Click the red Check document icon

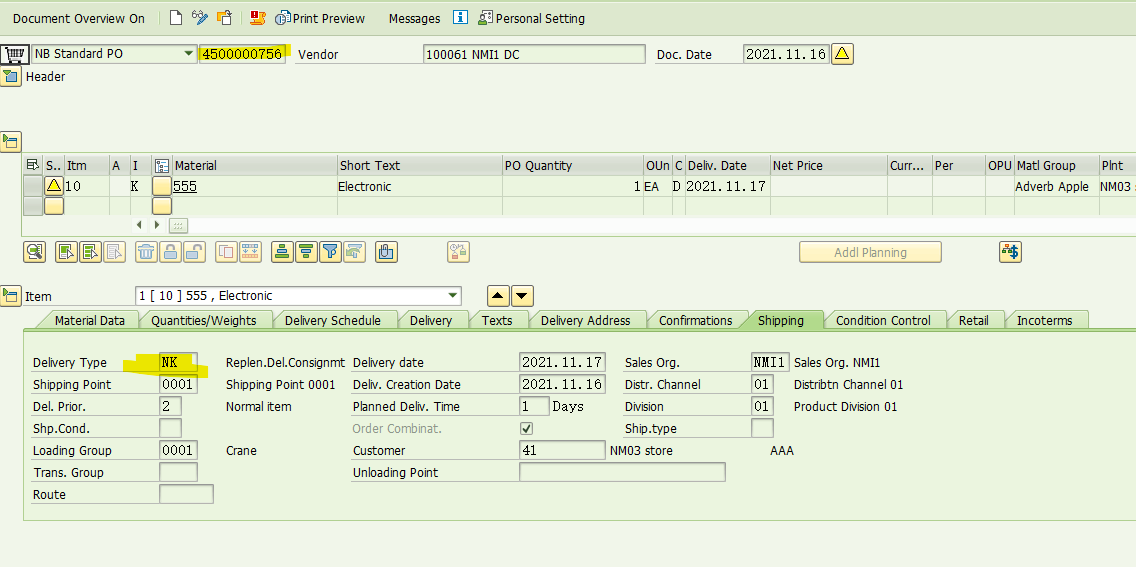256,18
